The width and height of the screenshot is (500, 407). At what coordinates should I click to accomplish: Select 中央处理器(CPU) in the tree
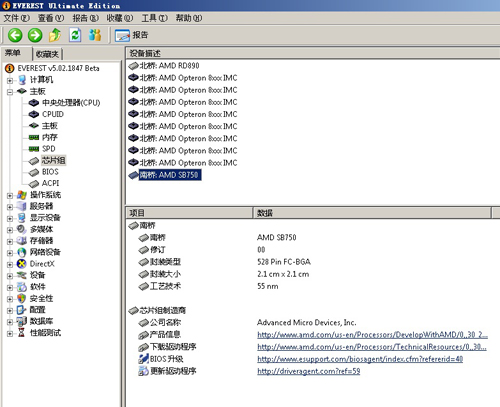71,103
